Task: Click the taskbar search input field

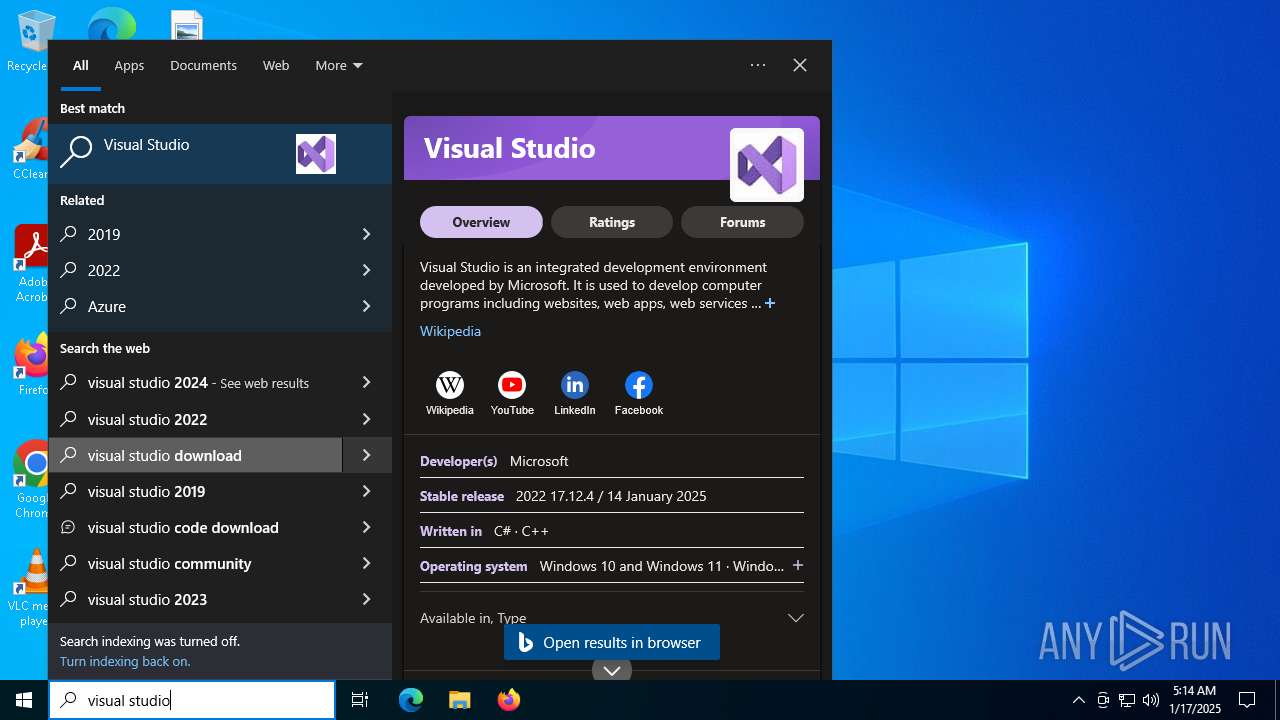Action: coord(192,700)
